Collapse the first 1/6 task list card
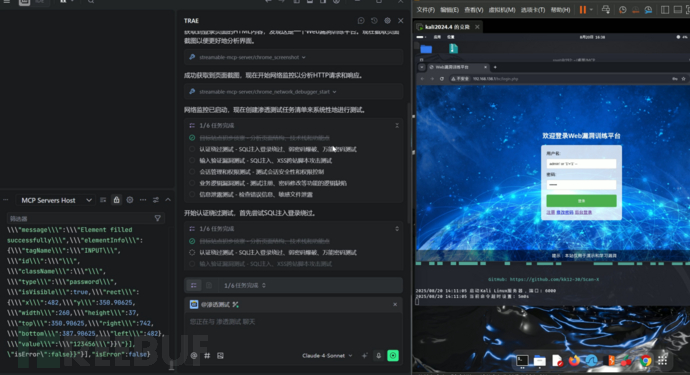690x375 pixels. (397, 125)
